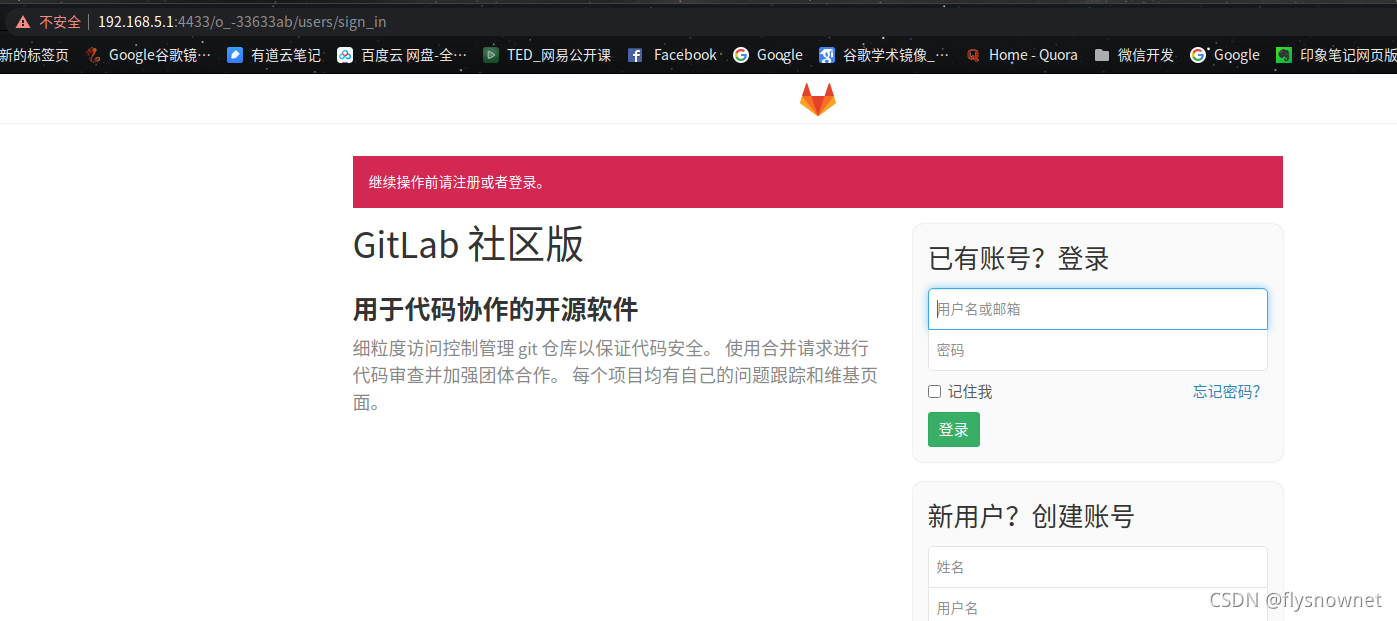Image resolution: width=1397 pixels, height=621 pixels.
Task: Open the 新的标签页 bookmark
Action: tap(34, 55)
